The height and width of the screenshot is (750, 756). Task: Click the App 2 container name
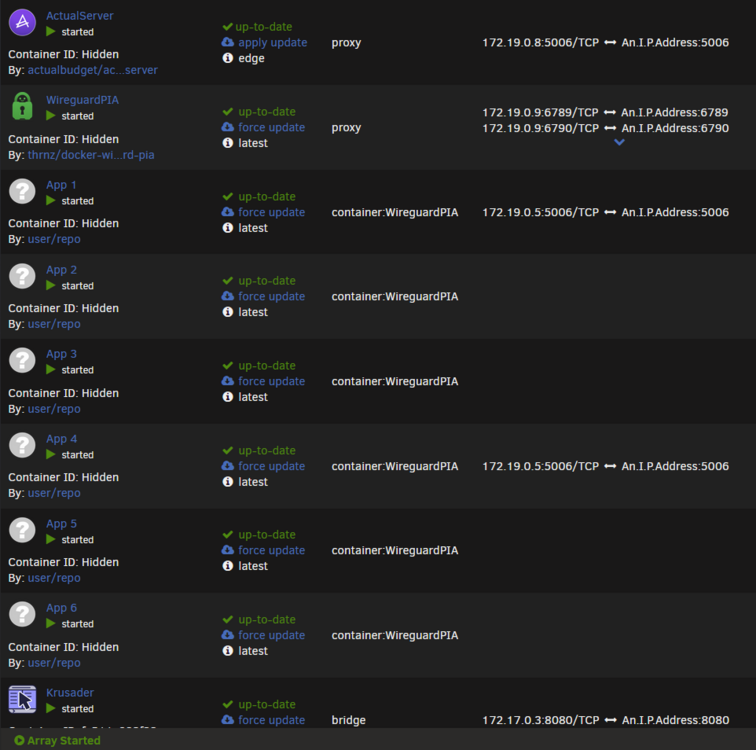(x=61, y=270)
